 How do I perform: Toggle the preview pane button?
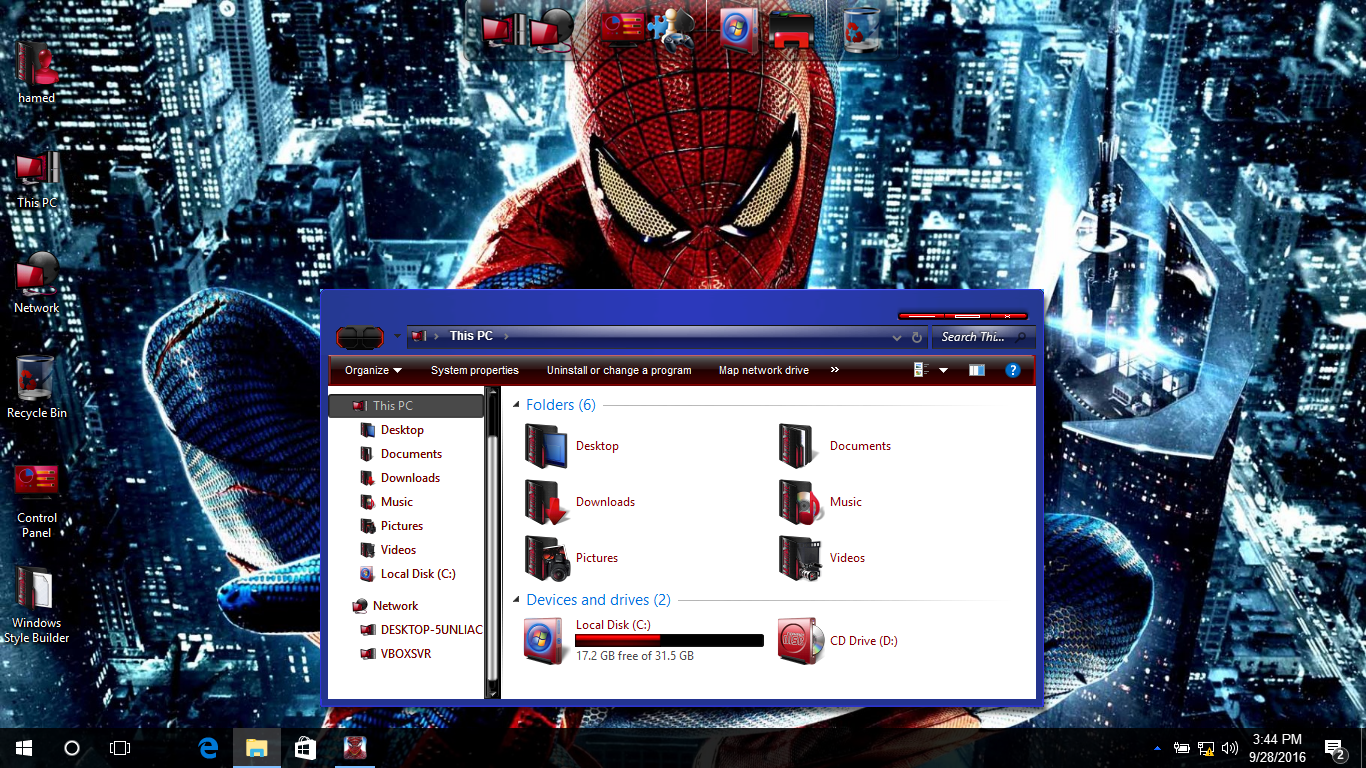(977, 370)
